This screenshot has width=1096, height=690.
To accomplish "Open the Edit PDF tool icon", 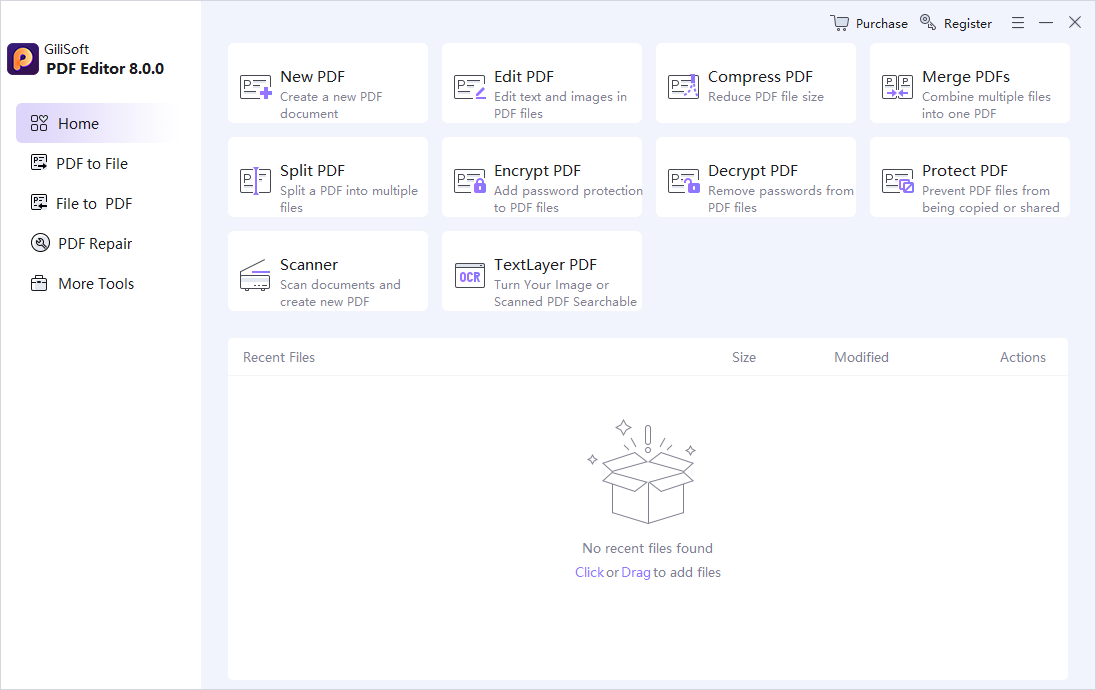I will 469,87.
